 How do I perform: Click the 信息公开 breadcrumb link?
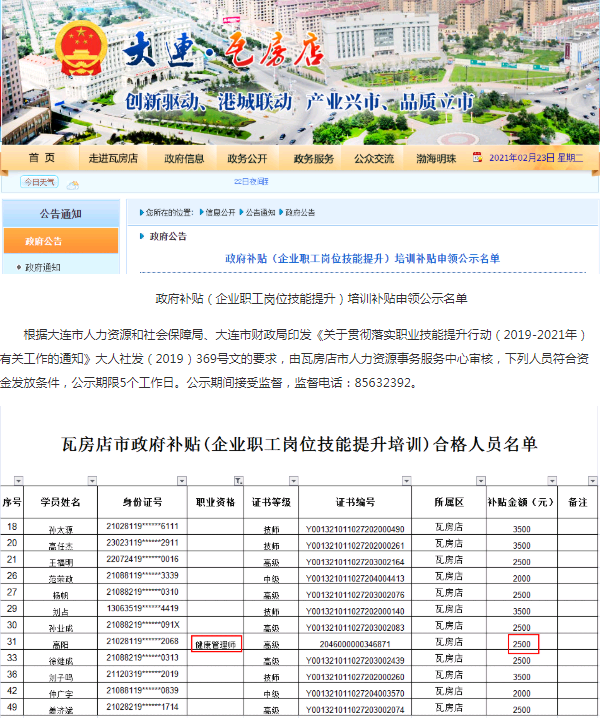point(220,212)
